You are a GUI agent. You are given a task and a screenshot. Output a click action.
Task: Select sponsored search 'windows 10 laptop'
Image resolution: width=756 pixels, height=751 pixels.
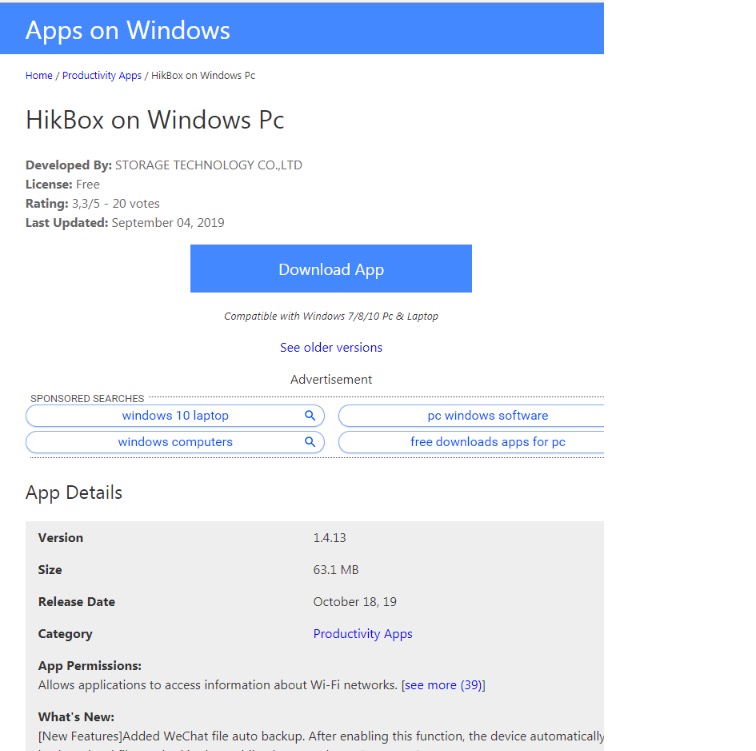click(x=175, y=416)
